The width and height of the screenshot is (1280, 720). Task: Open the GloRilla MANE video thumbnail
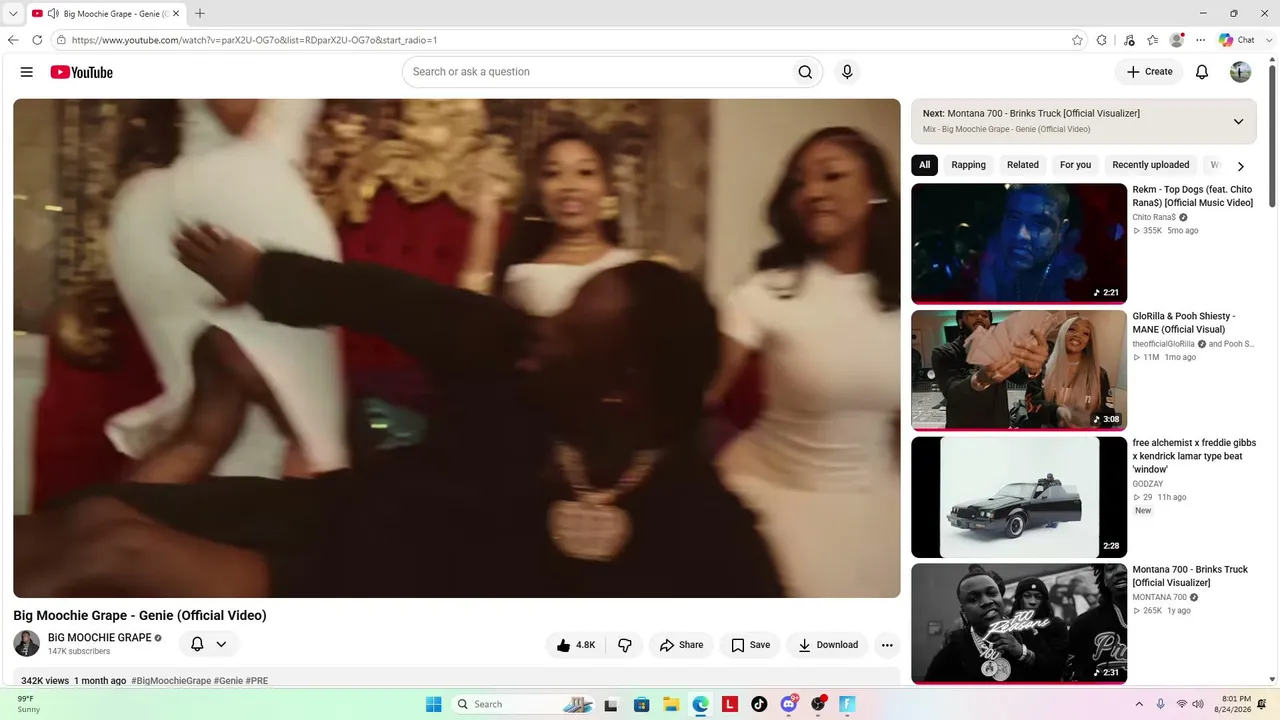pyautogui.click(x=1019, y=370)
